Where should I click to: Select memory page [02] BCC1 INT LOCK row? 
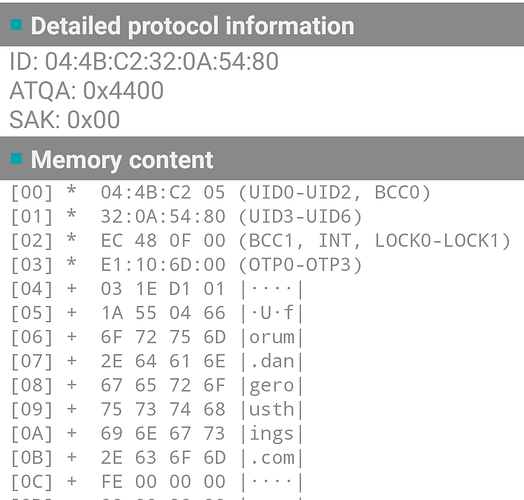(x=261, y=241)
